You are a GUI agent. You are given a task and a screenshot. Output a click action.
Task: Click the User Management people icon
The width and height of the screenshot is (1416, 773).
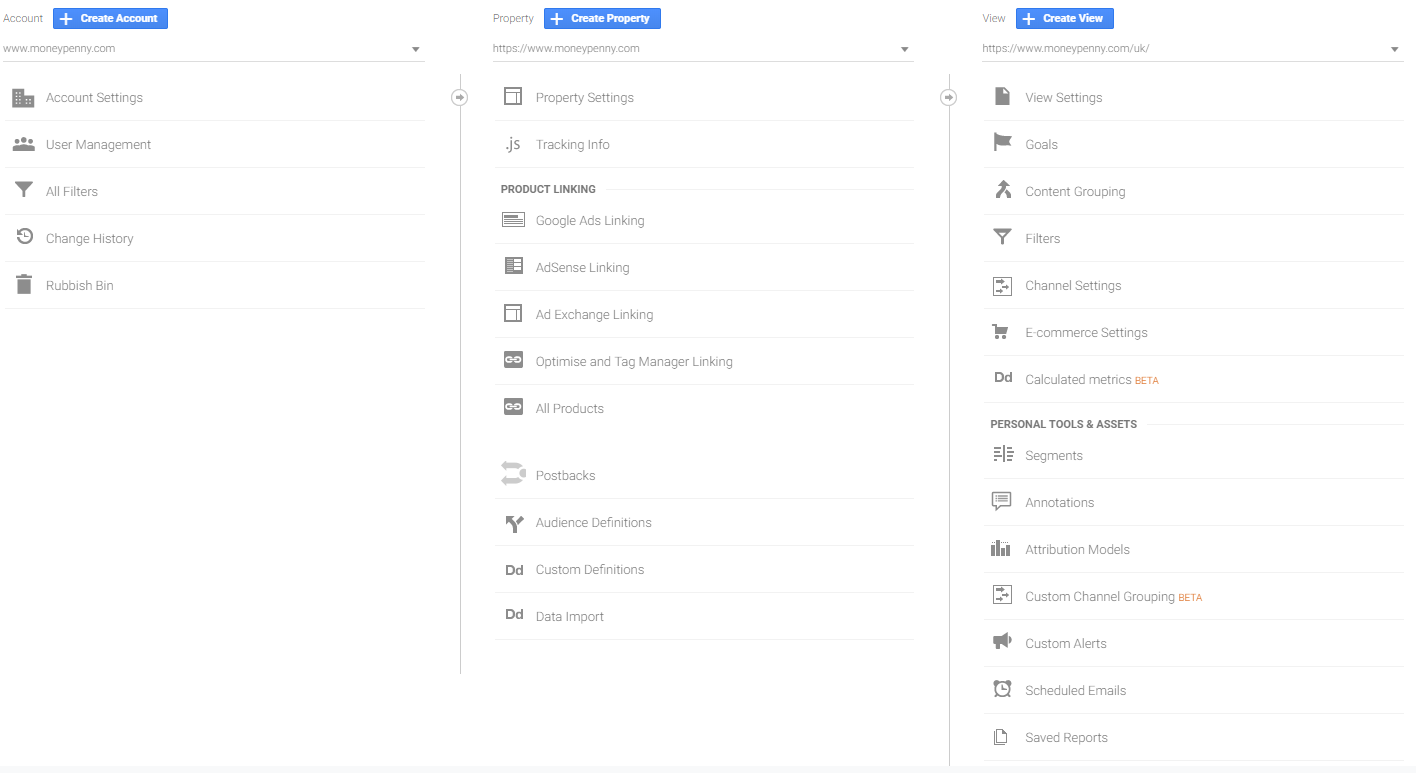coord(23,144)
